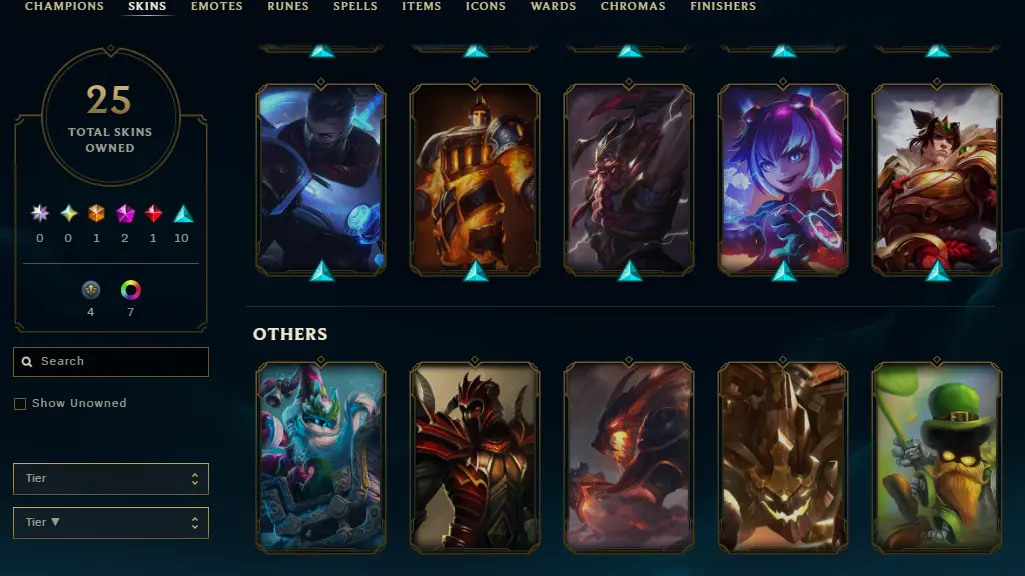Screen dimensions: 1025x576
Task: Click the red tier gem icon
Action: tap(154, 213)
